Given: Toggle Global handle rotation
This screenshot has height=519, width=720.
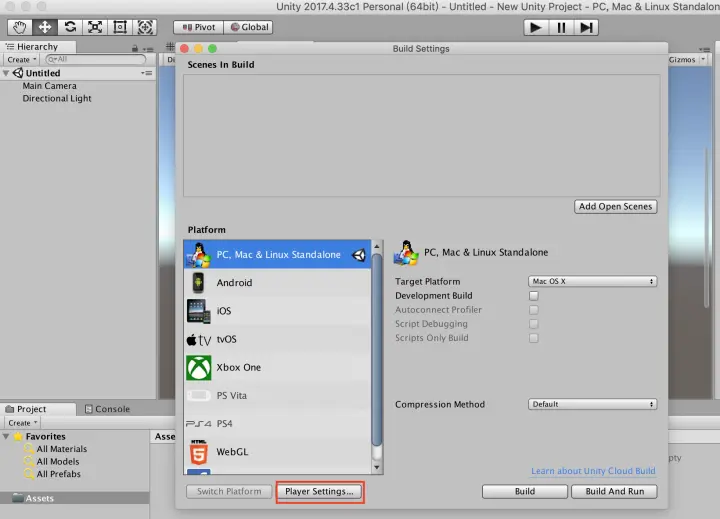Looking at the screenshot, I should coord(249,27).
